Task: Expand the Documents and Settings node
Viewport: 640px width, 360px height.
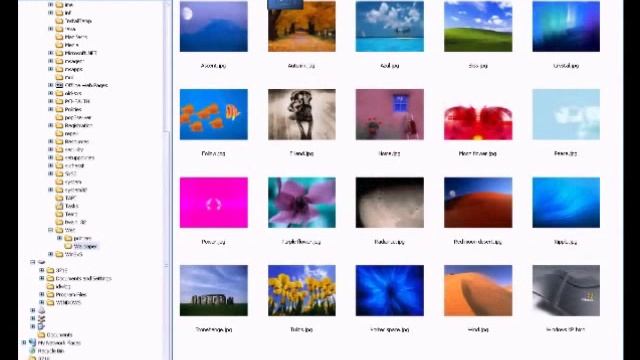Action: (42, 278)
